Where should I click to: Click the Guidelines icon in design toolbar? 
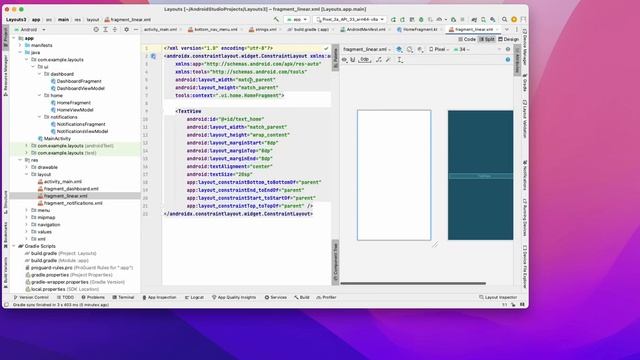pyautogui.click(x=400, y=60)
